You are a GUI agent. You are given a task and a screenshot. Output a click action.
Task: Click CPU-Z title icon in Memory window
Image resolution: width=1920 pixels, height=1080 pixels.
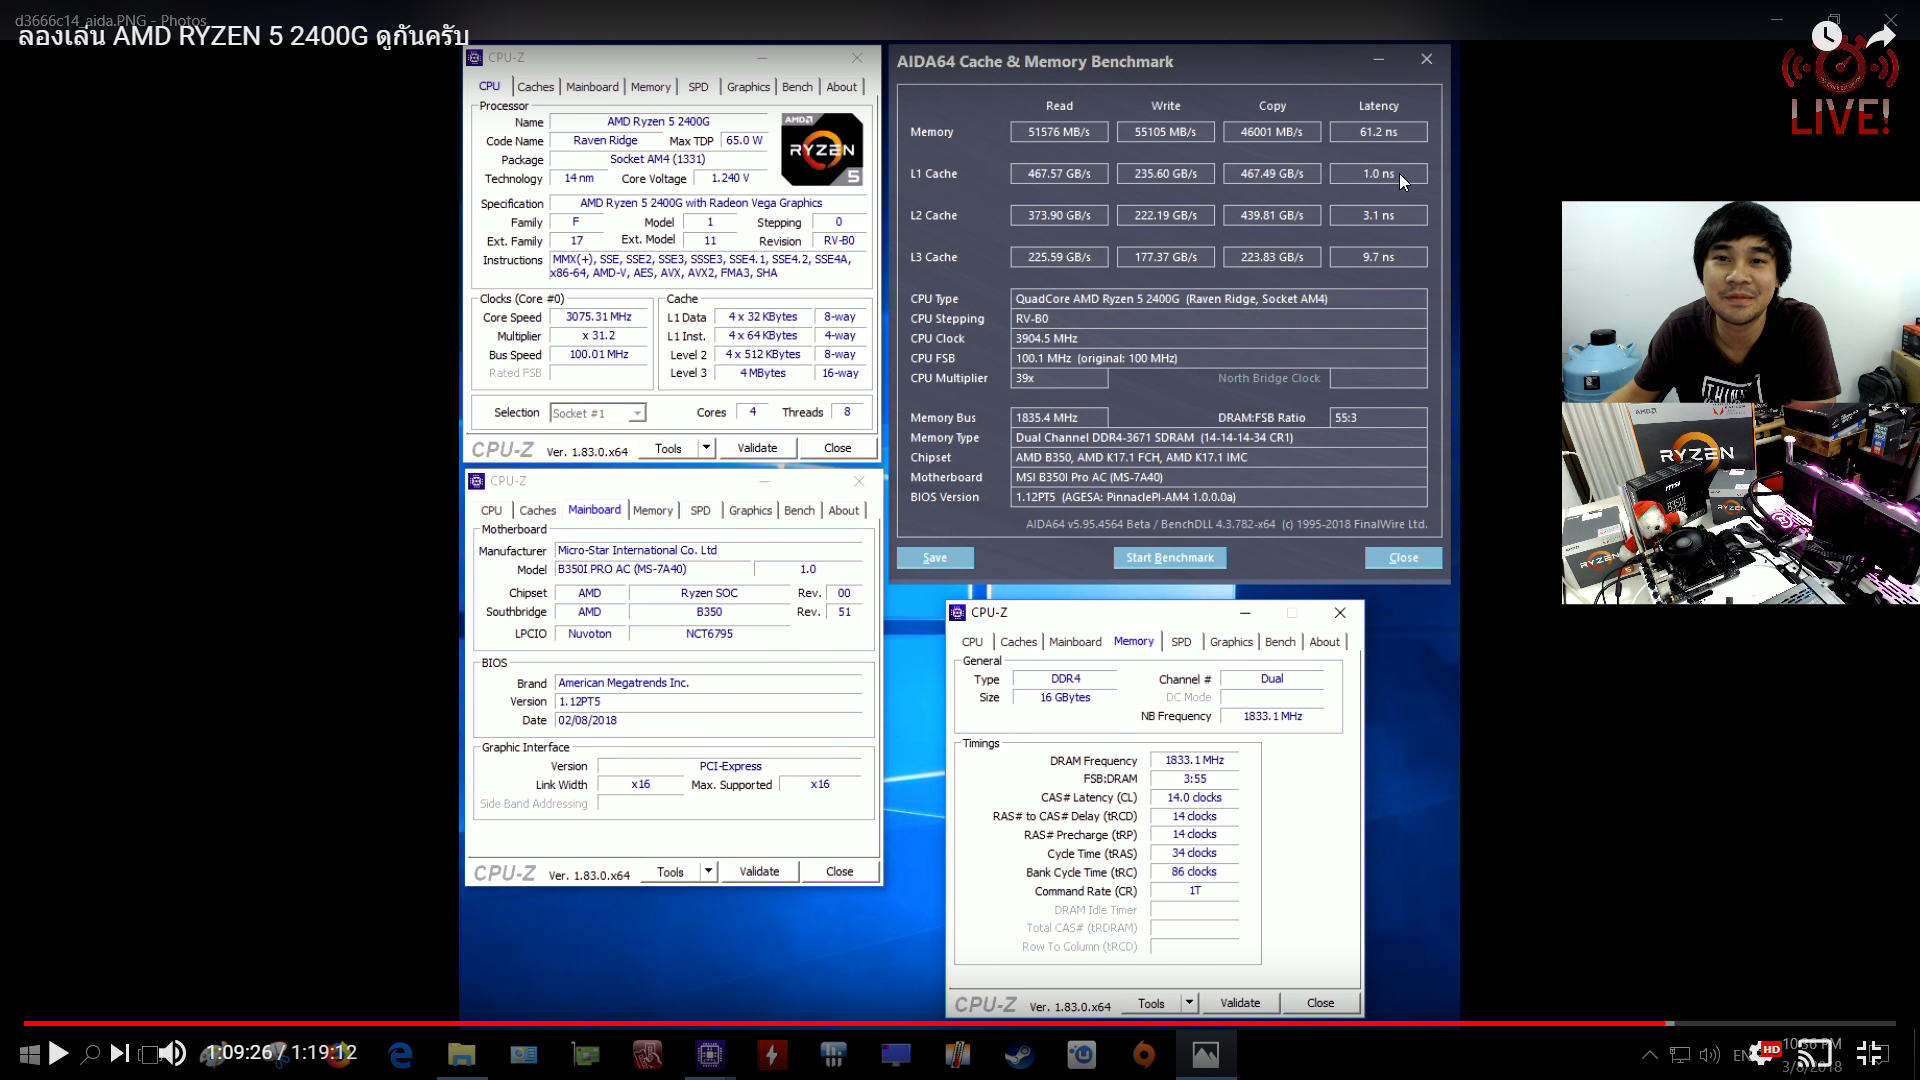click(x=958, y=612)
